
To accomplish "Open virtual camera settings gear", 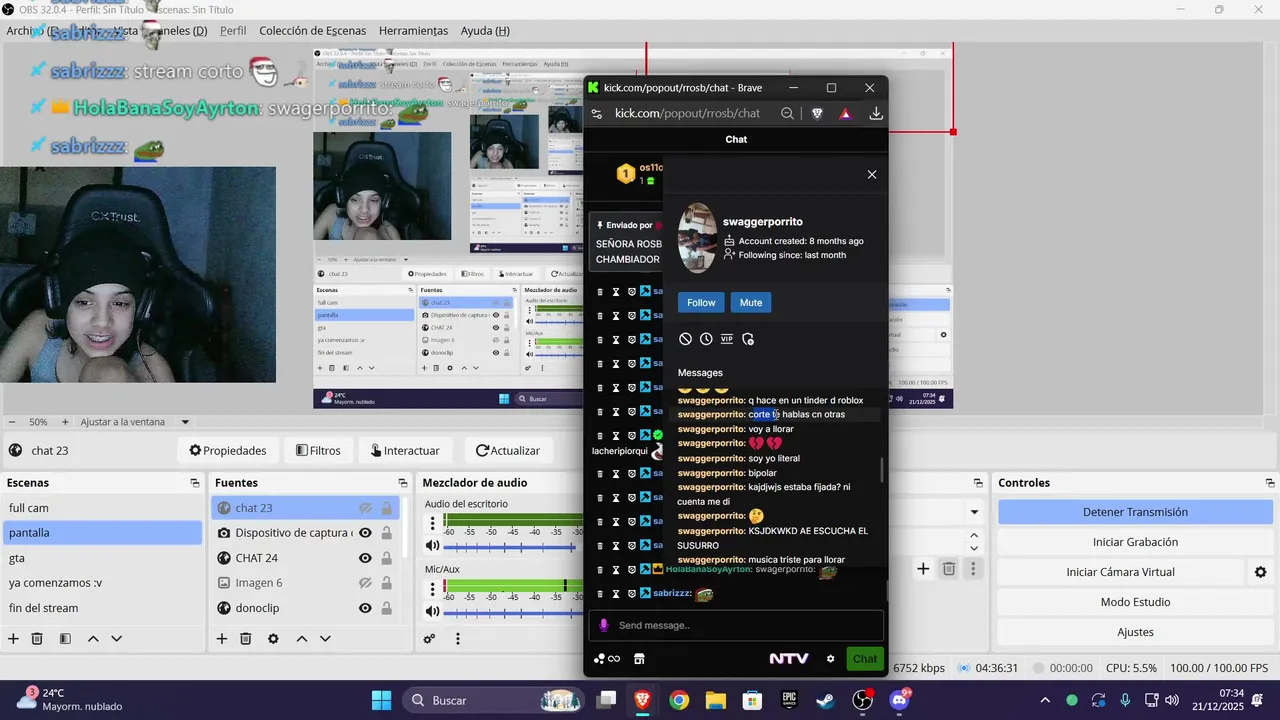I will pyautogui.click(x=1261, y=572).
